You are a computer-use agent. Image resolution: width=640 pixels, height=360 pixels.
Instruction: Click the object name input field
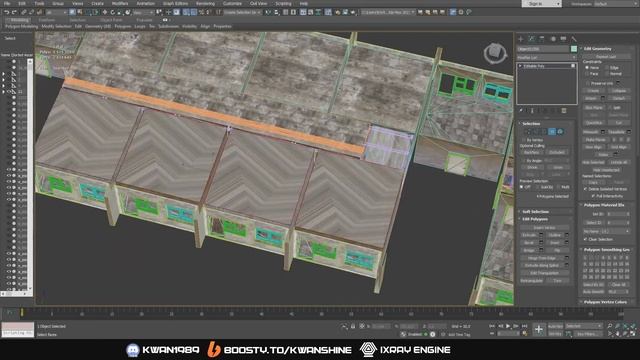pyautogui.click(x=543, y=49)
